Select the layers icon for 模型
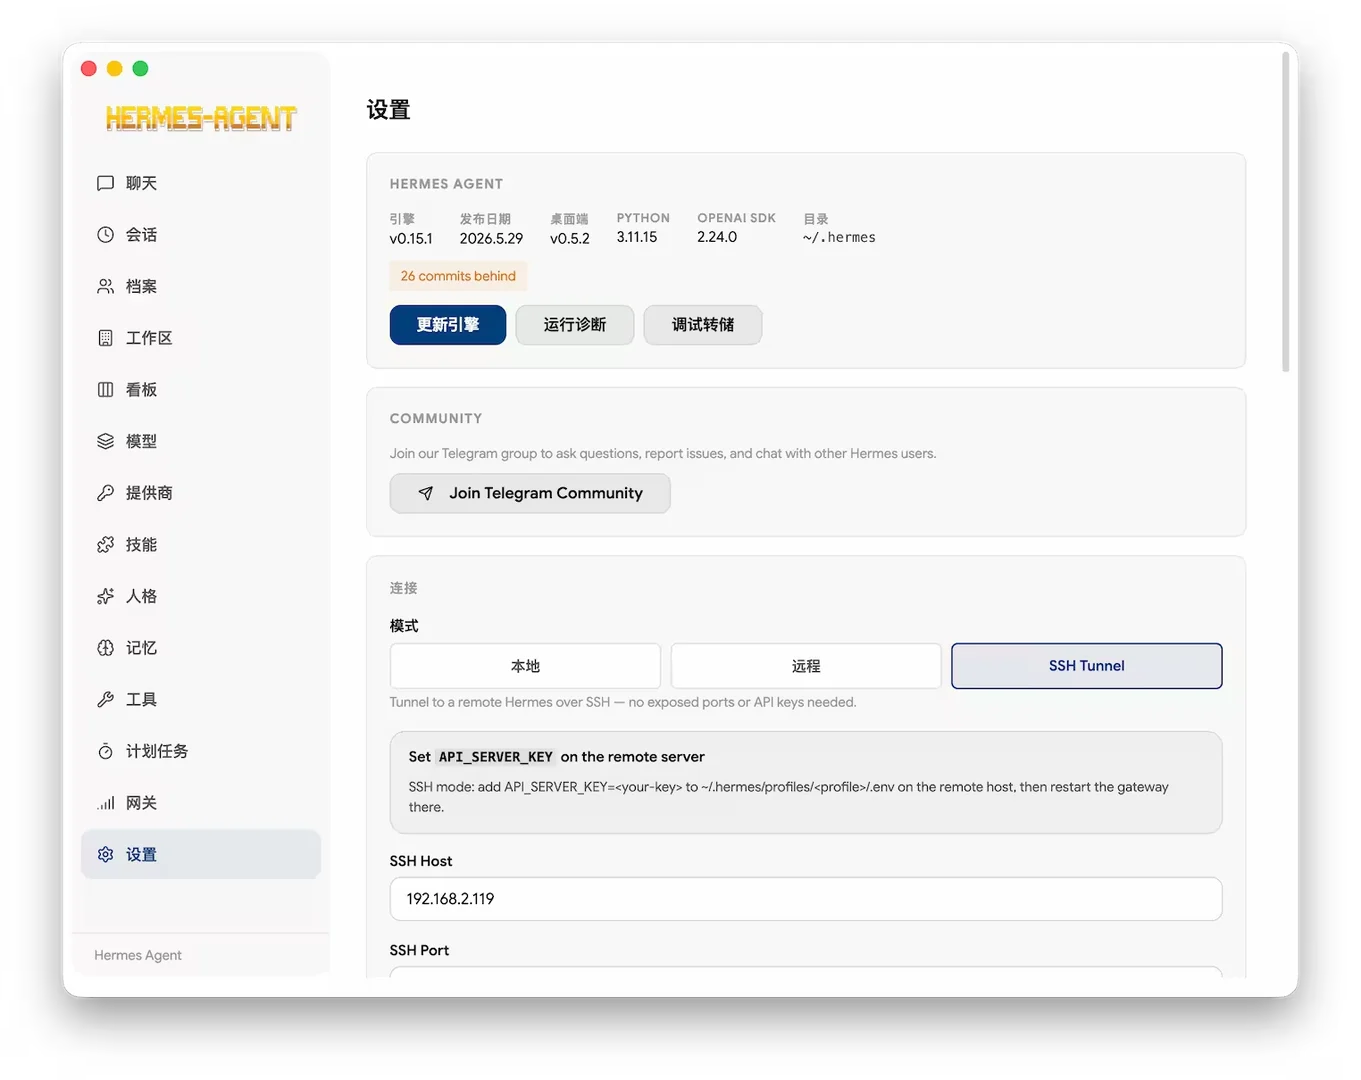 pos(105,441)
